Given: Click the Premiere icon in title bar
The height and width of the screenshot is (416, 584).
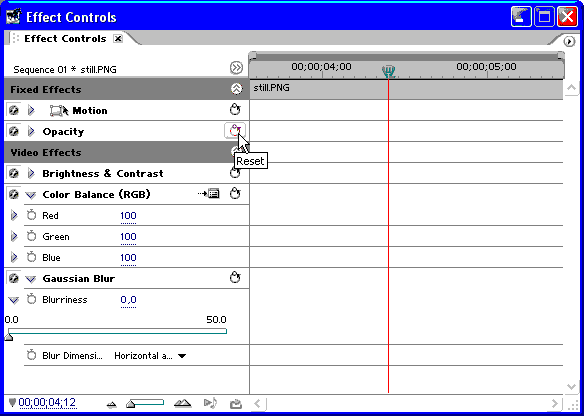Looking at the screenshot, I should (13, 17).
